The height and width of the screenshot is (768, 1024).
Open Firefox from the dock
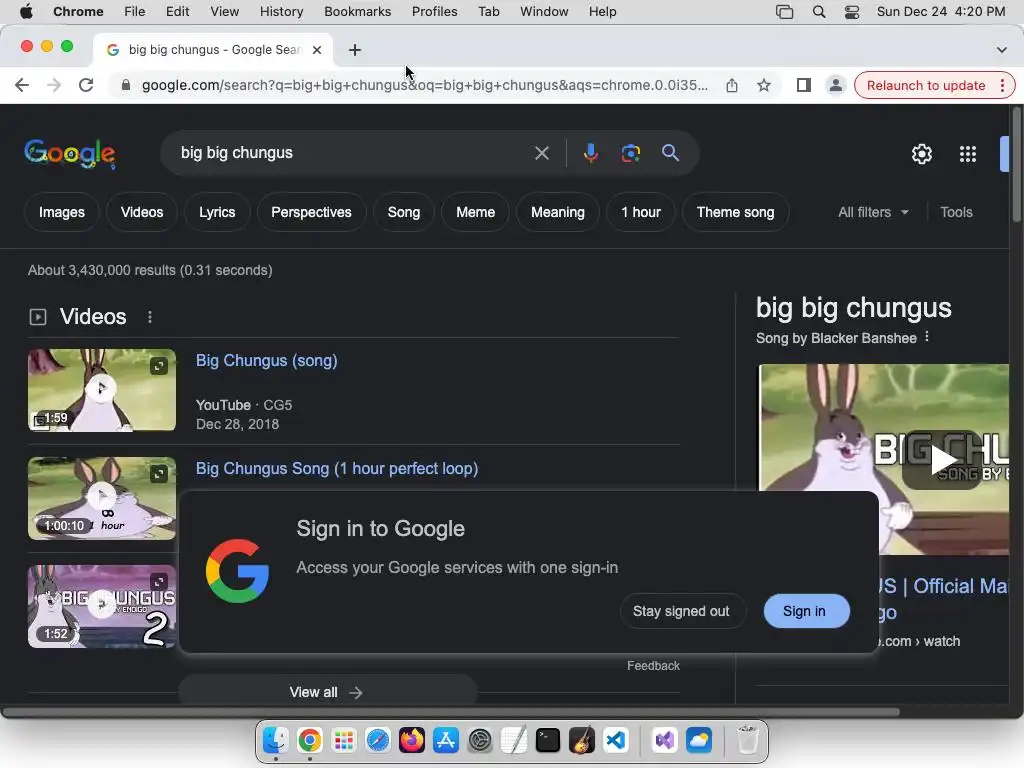[x=411, y=741]
